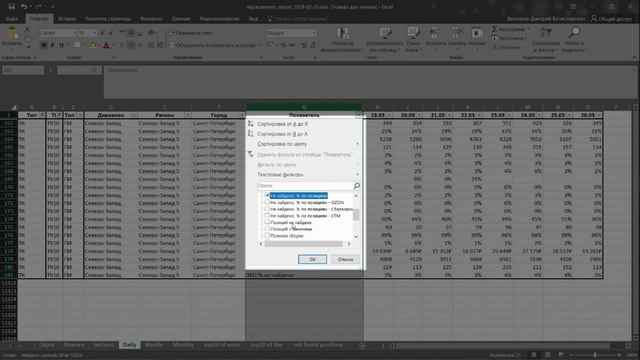Sort column from Я to А in filter menu
640x360 pixels.
tap(282, 134)
